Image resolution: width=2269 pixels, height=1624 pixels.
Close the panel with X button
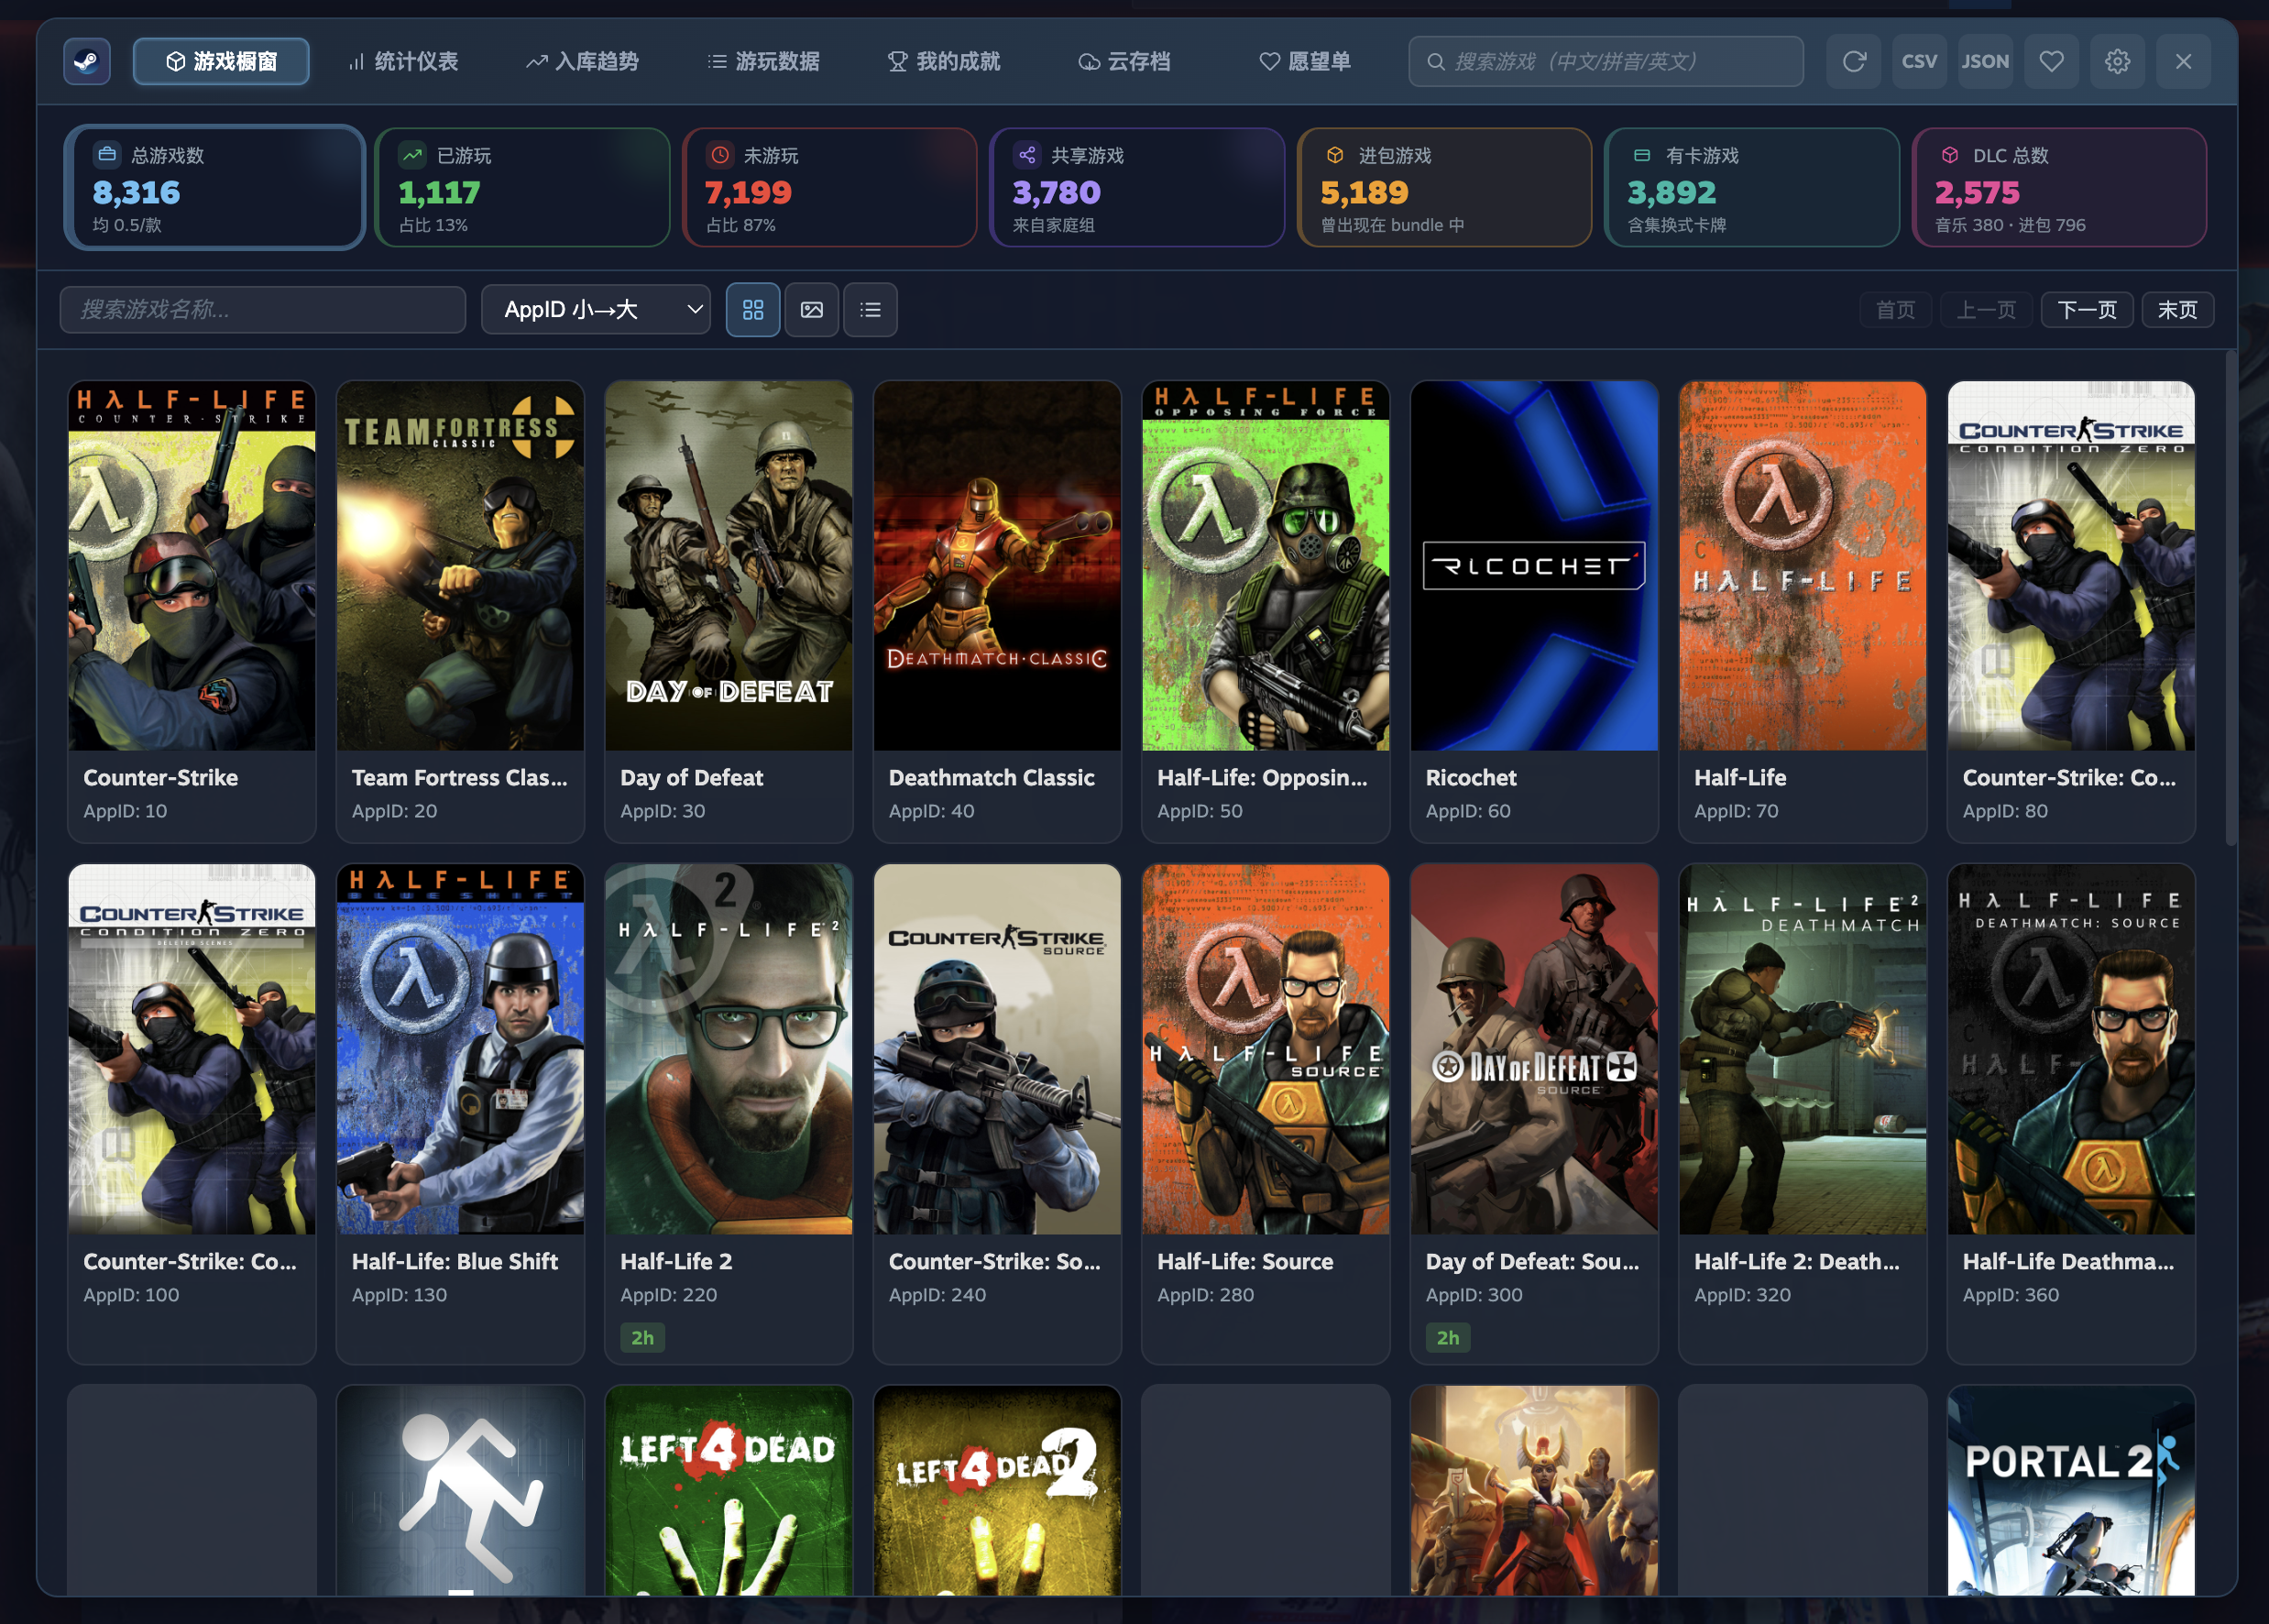pyautogui.click(x=2183, y=62)
